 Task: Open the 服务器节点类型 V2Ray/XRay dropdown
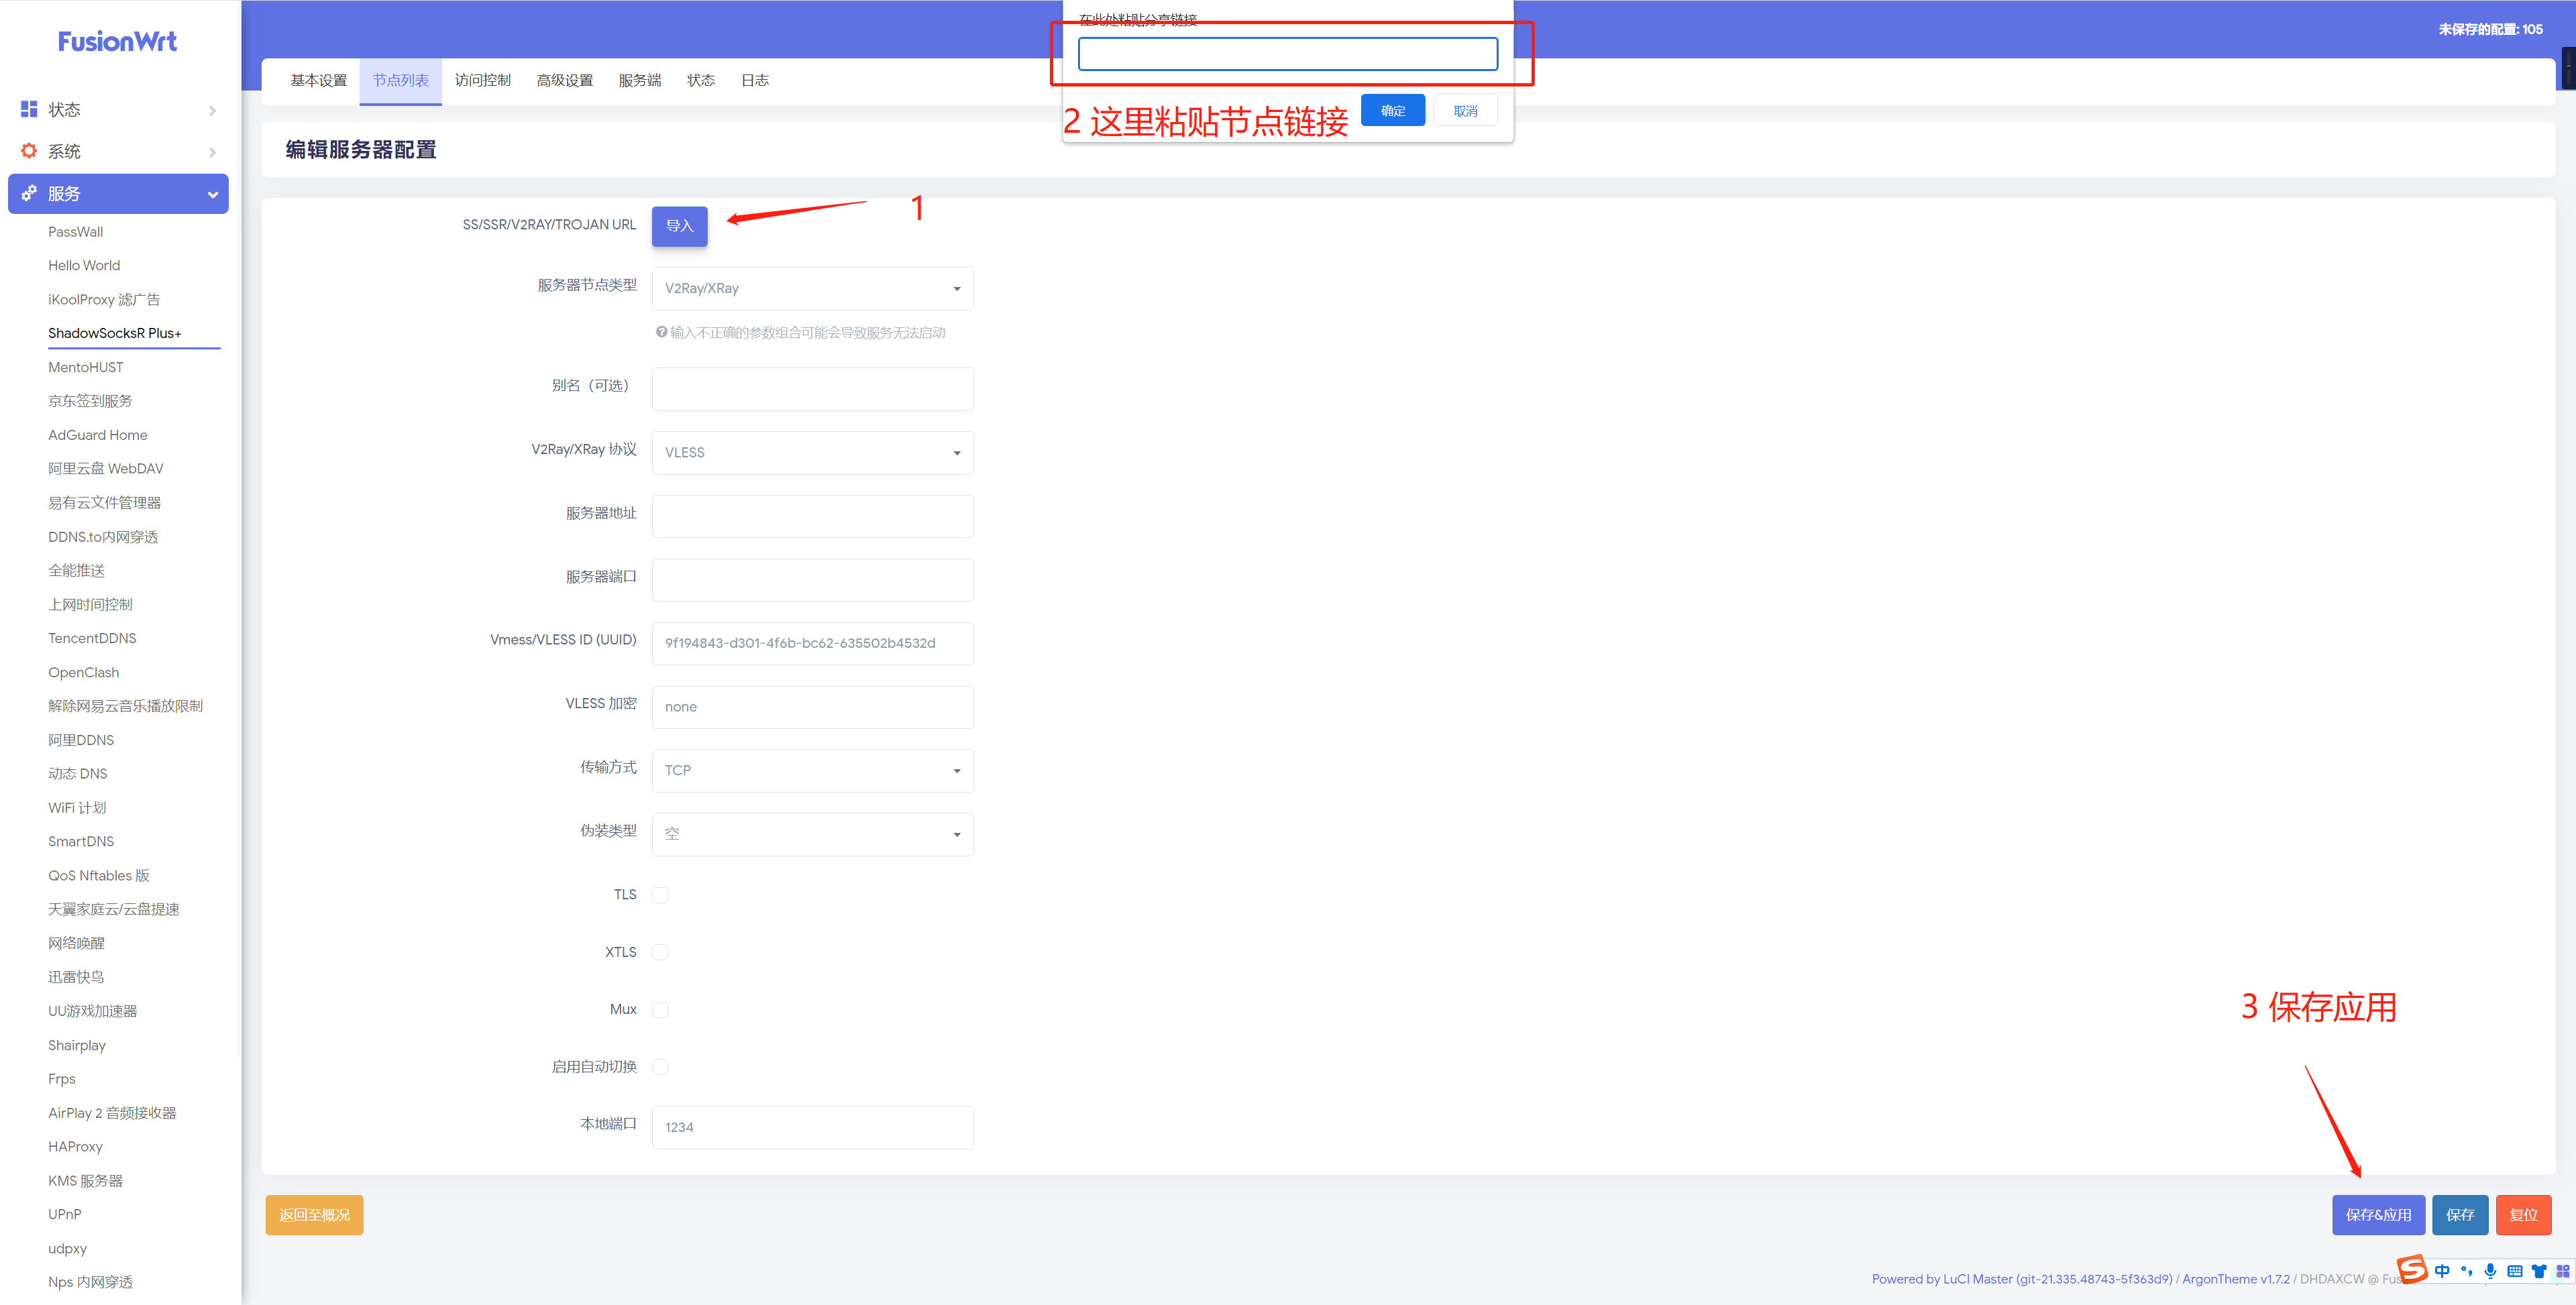tap(812, 288)
